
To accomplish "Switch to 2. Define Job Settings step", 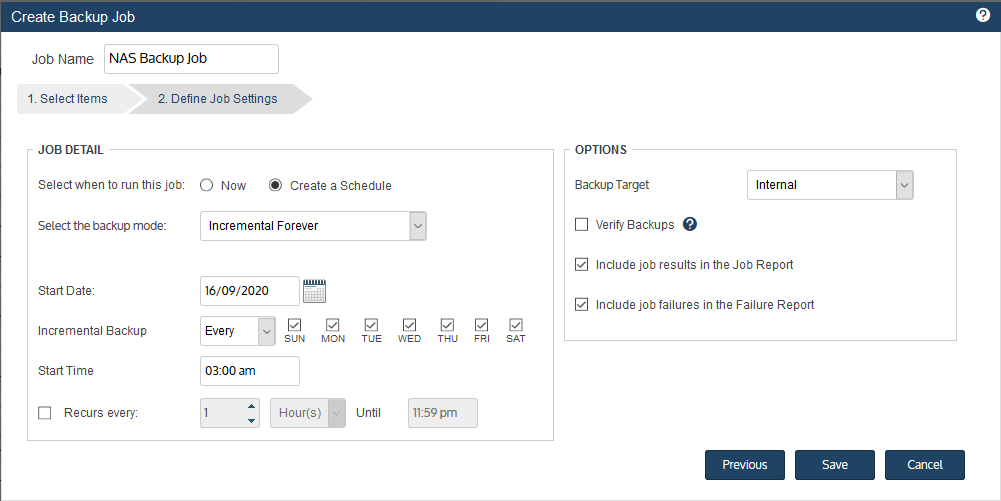I will click(x=218, y=99).
